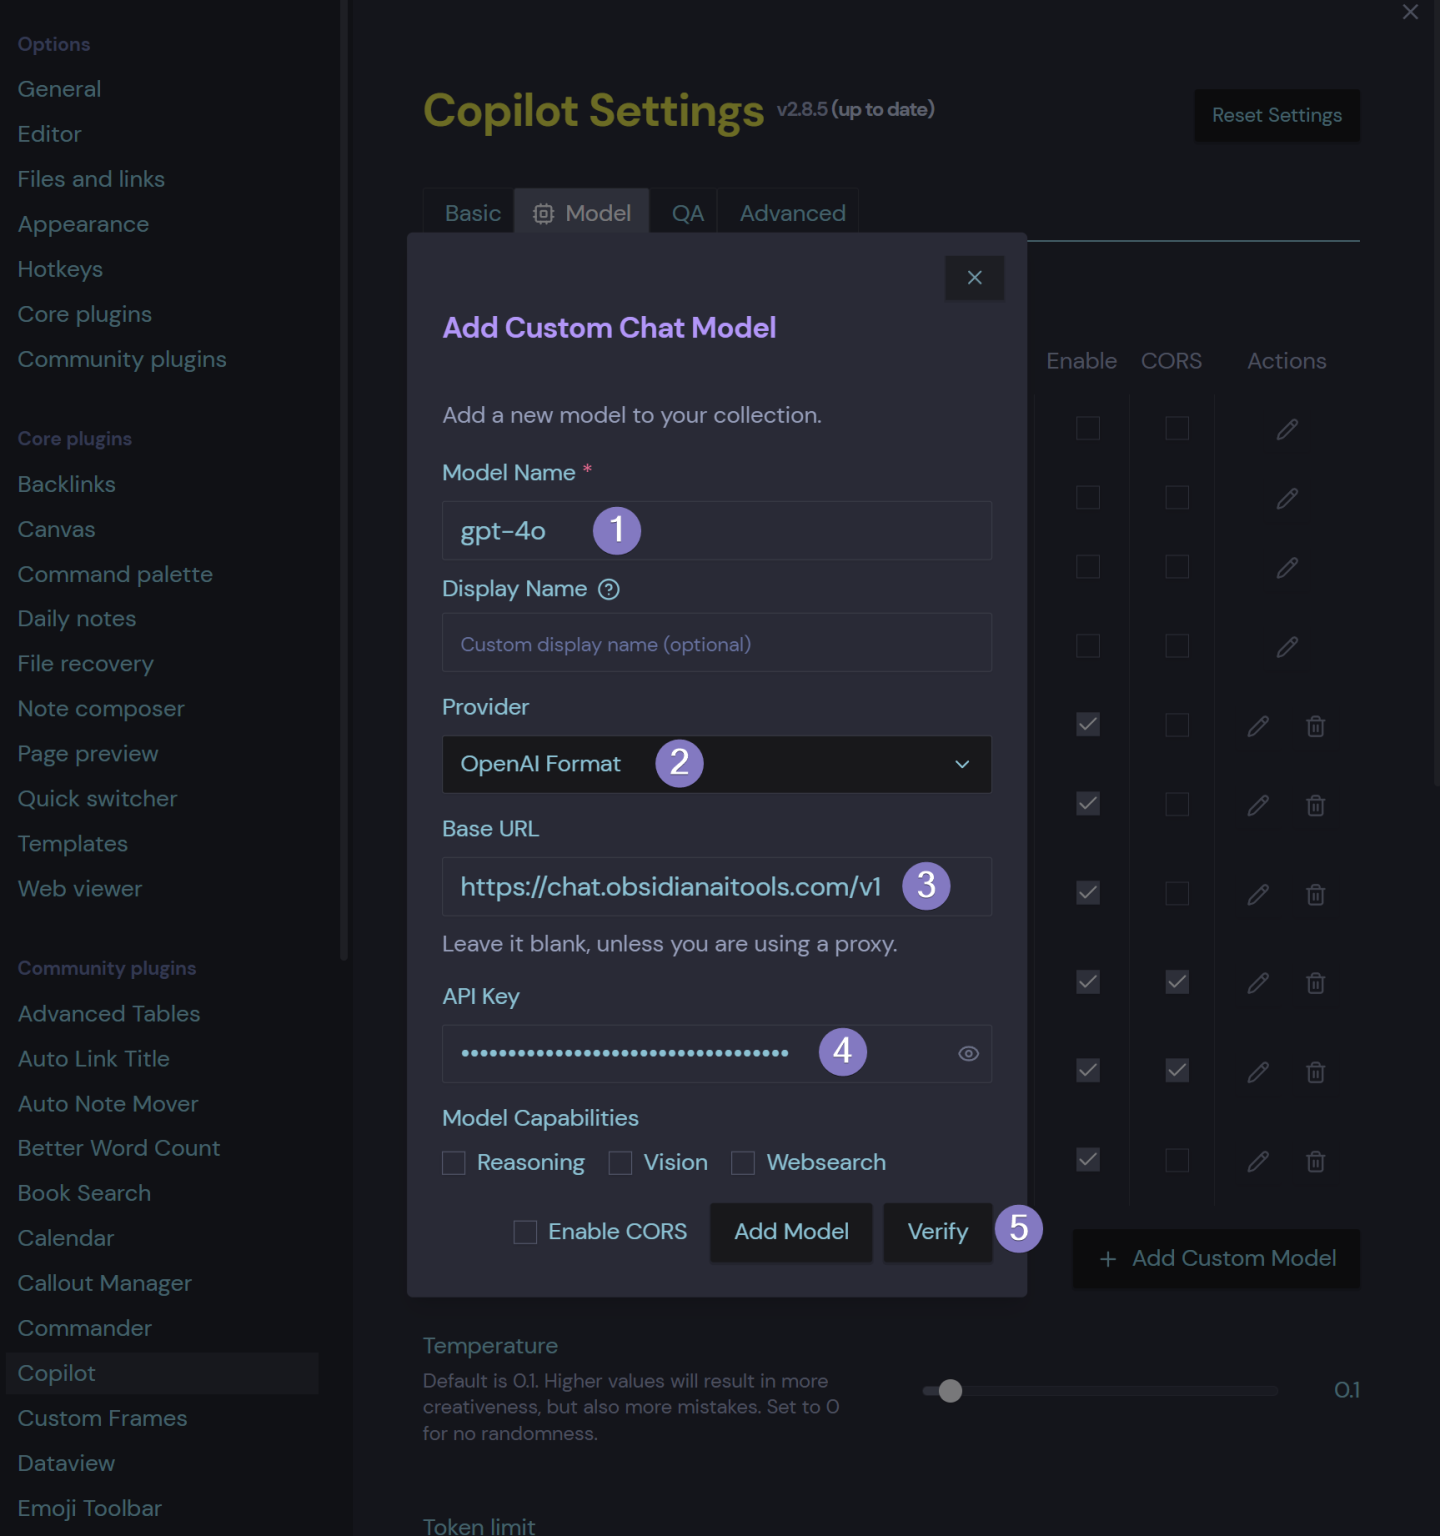Image resolution: width=1440 pixels, height=1536 pixels.
Task: Open the Provider dropdown
Action: (716, 764)
